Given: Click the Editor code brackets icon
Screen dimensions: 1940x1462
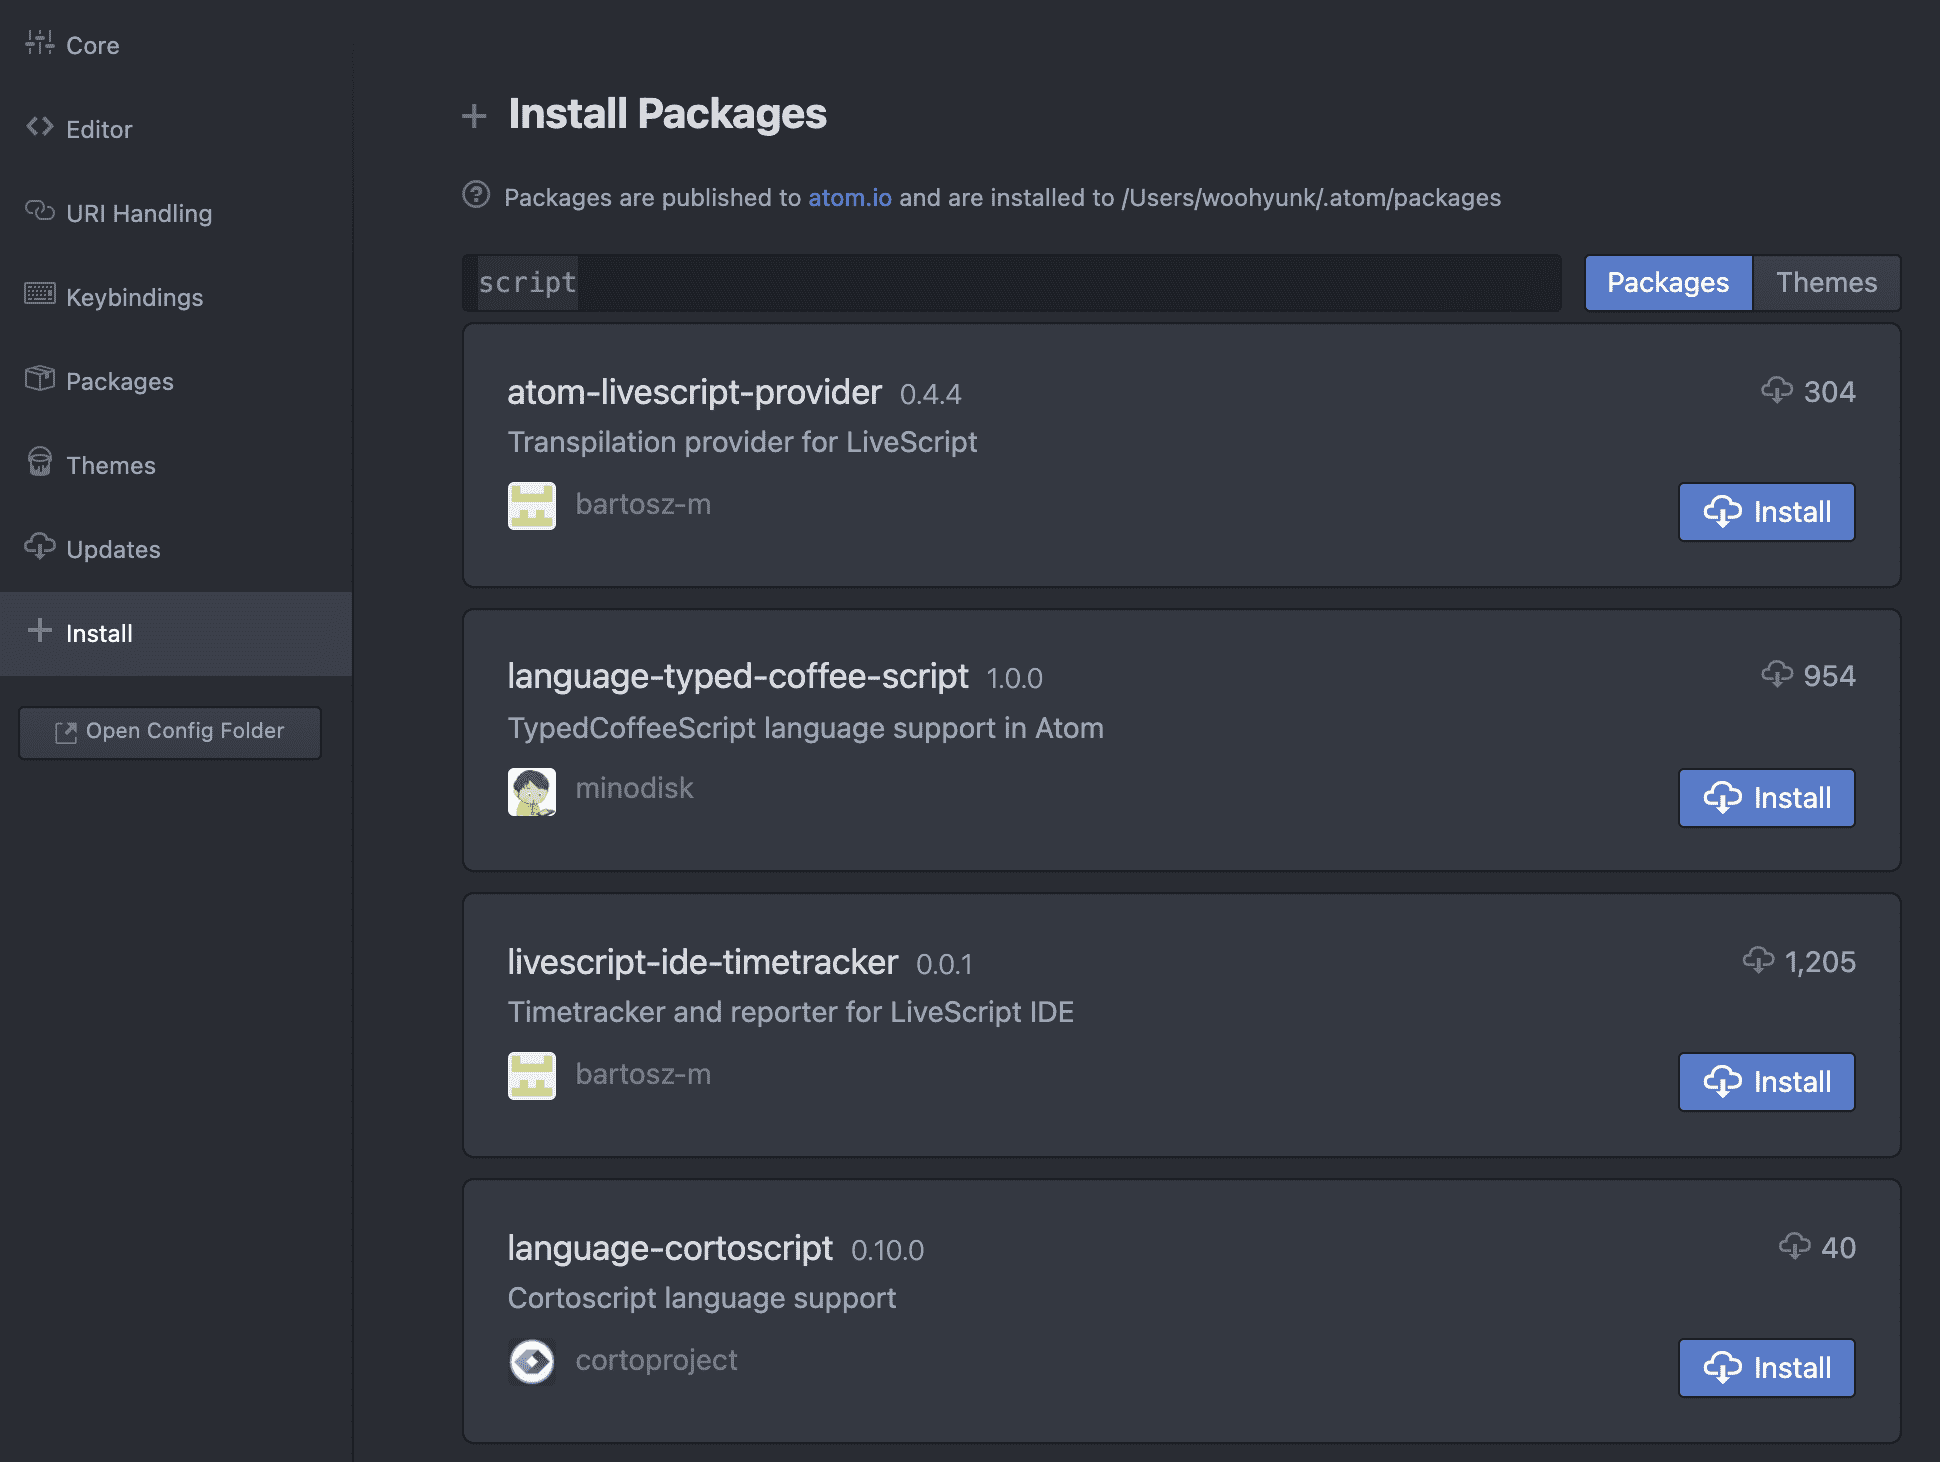Looking at the screenshot, I should click(40, 127).
